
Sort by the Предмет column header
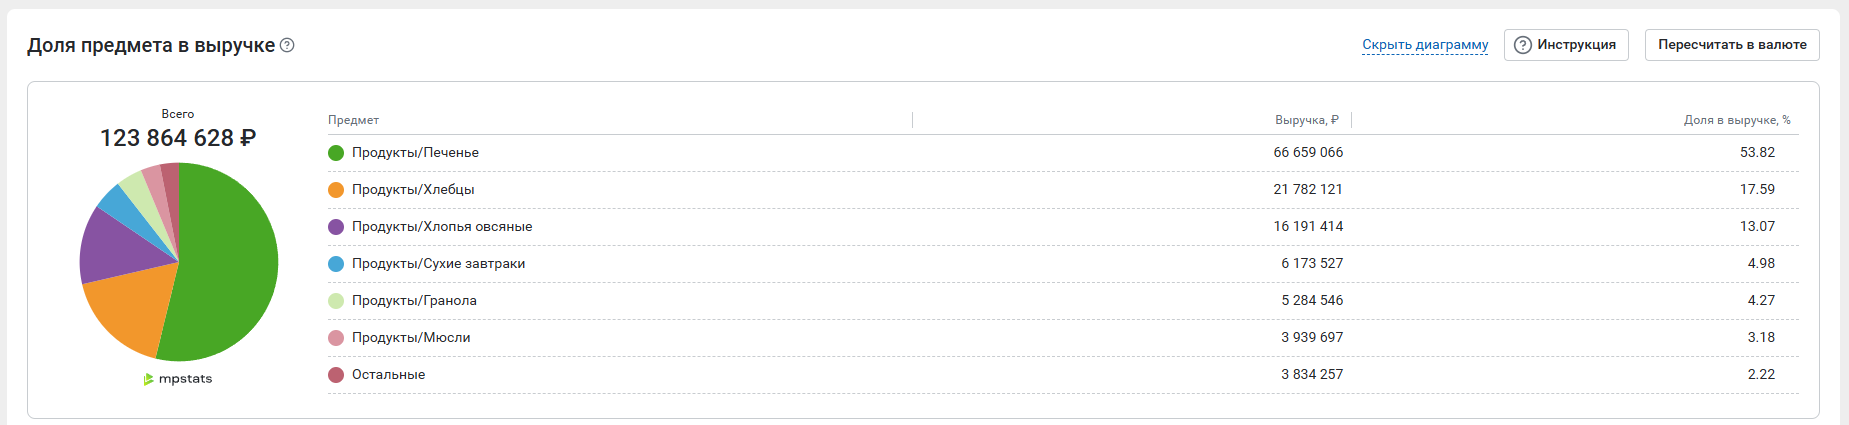pos(354,120)
